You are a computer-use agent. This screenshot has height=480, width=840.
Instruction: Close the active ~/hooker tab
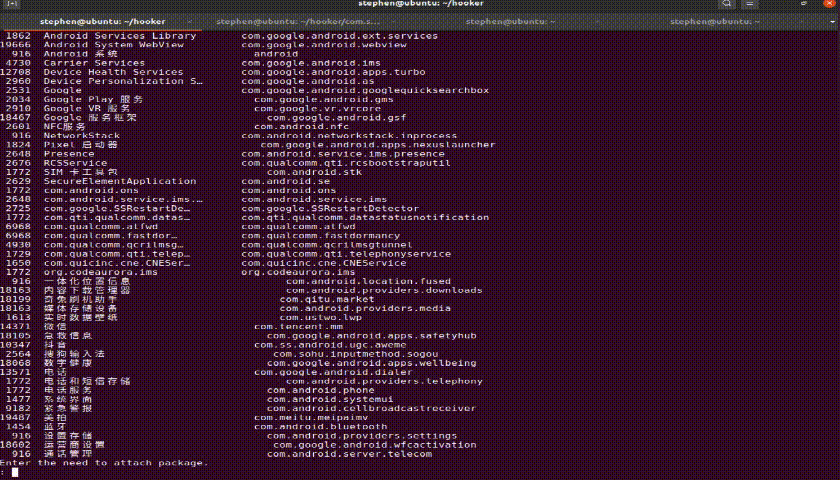189,21
